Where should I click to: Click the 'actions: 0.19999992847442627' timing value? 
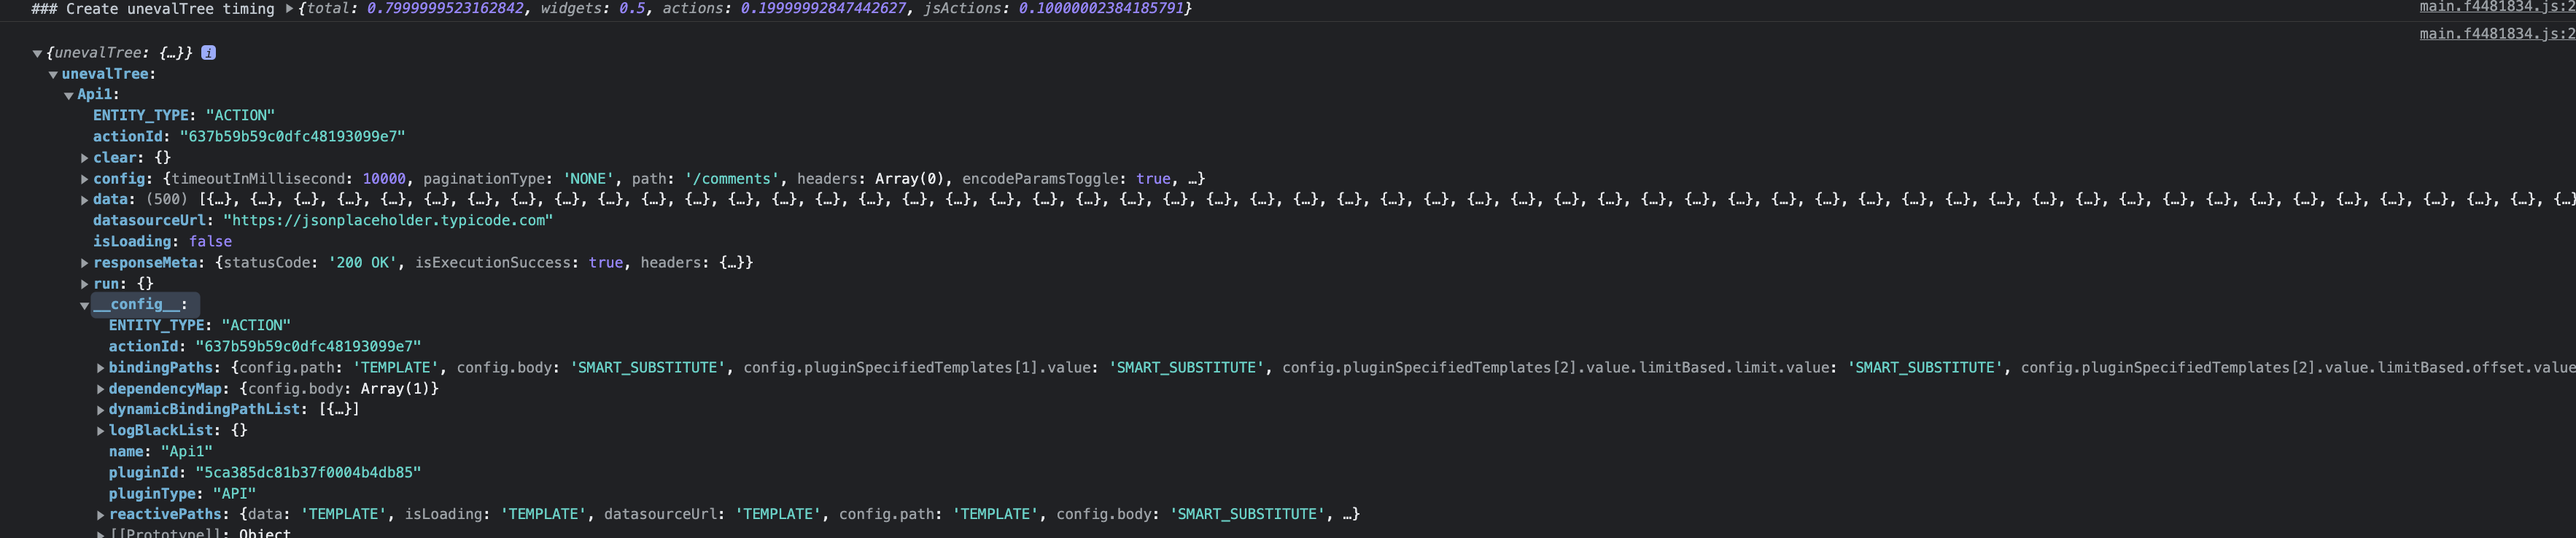click(x=784, y=9)
